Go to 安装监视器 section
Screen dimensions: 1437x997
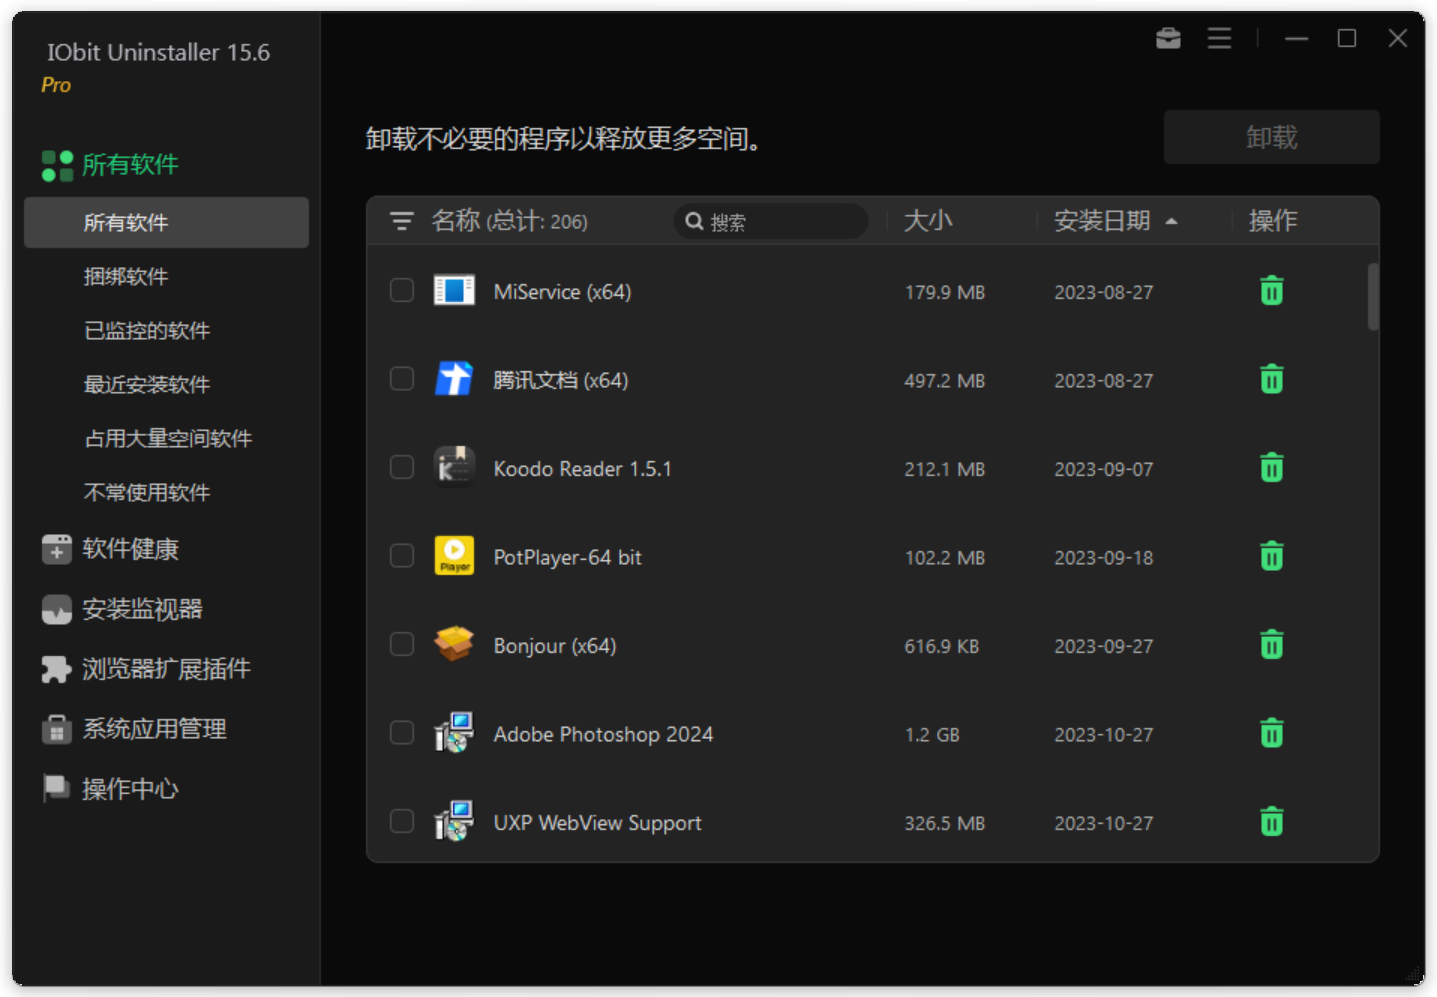click(142, 609)
